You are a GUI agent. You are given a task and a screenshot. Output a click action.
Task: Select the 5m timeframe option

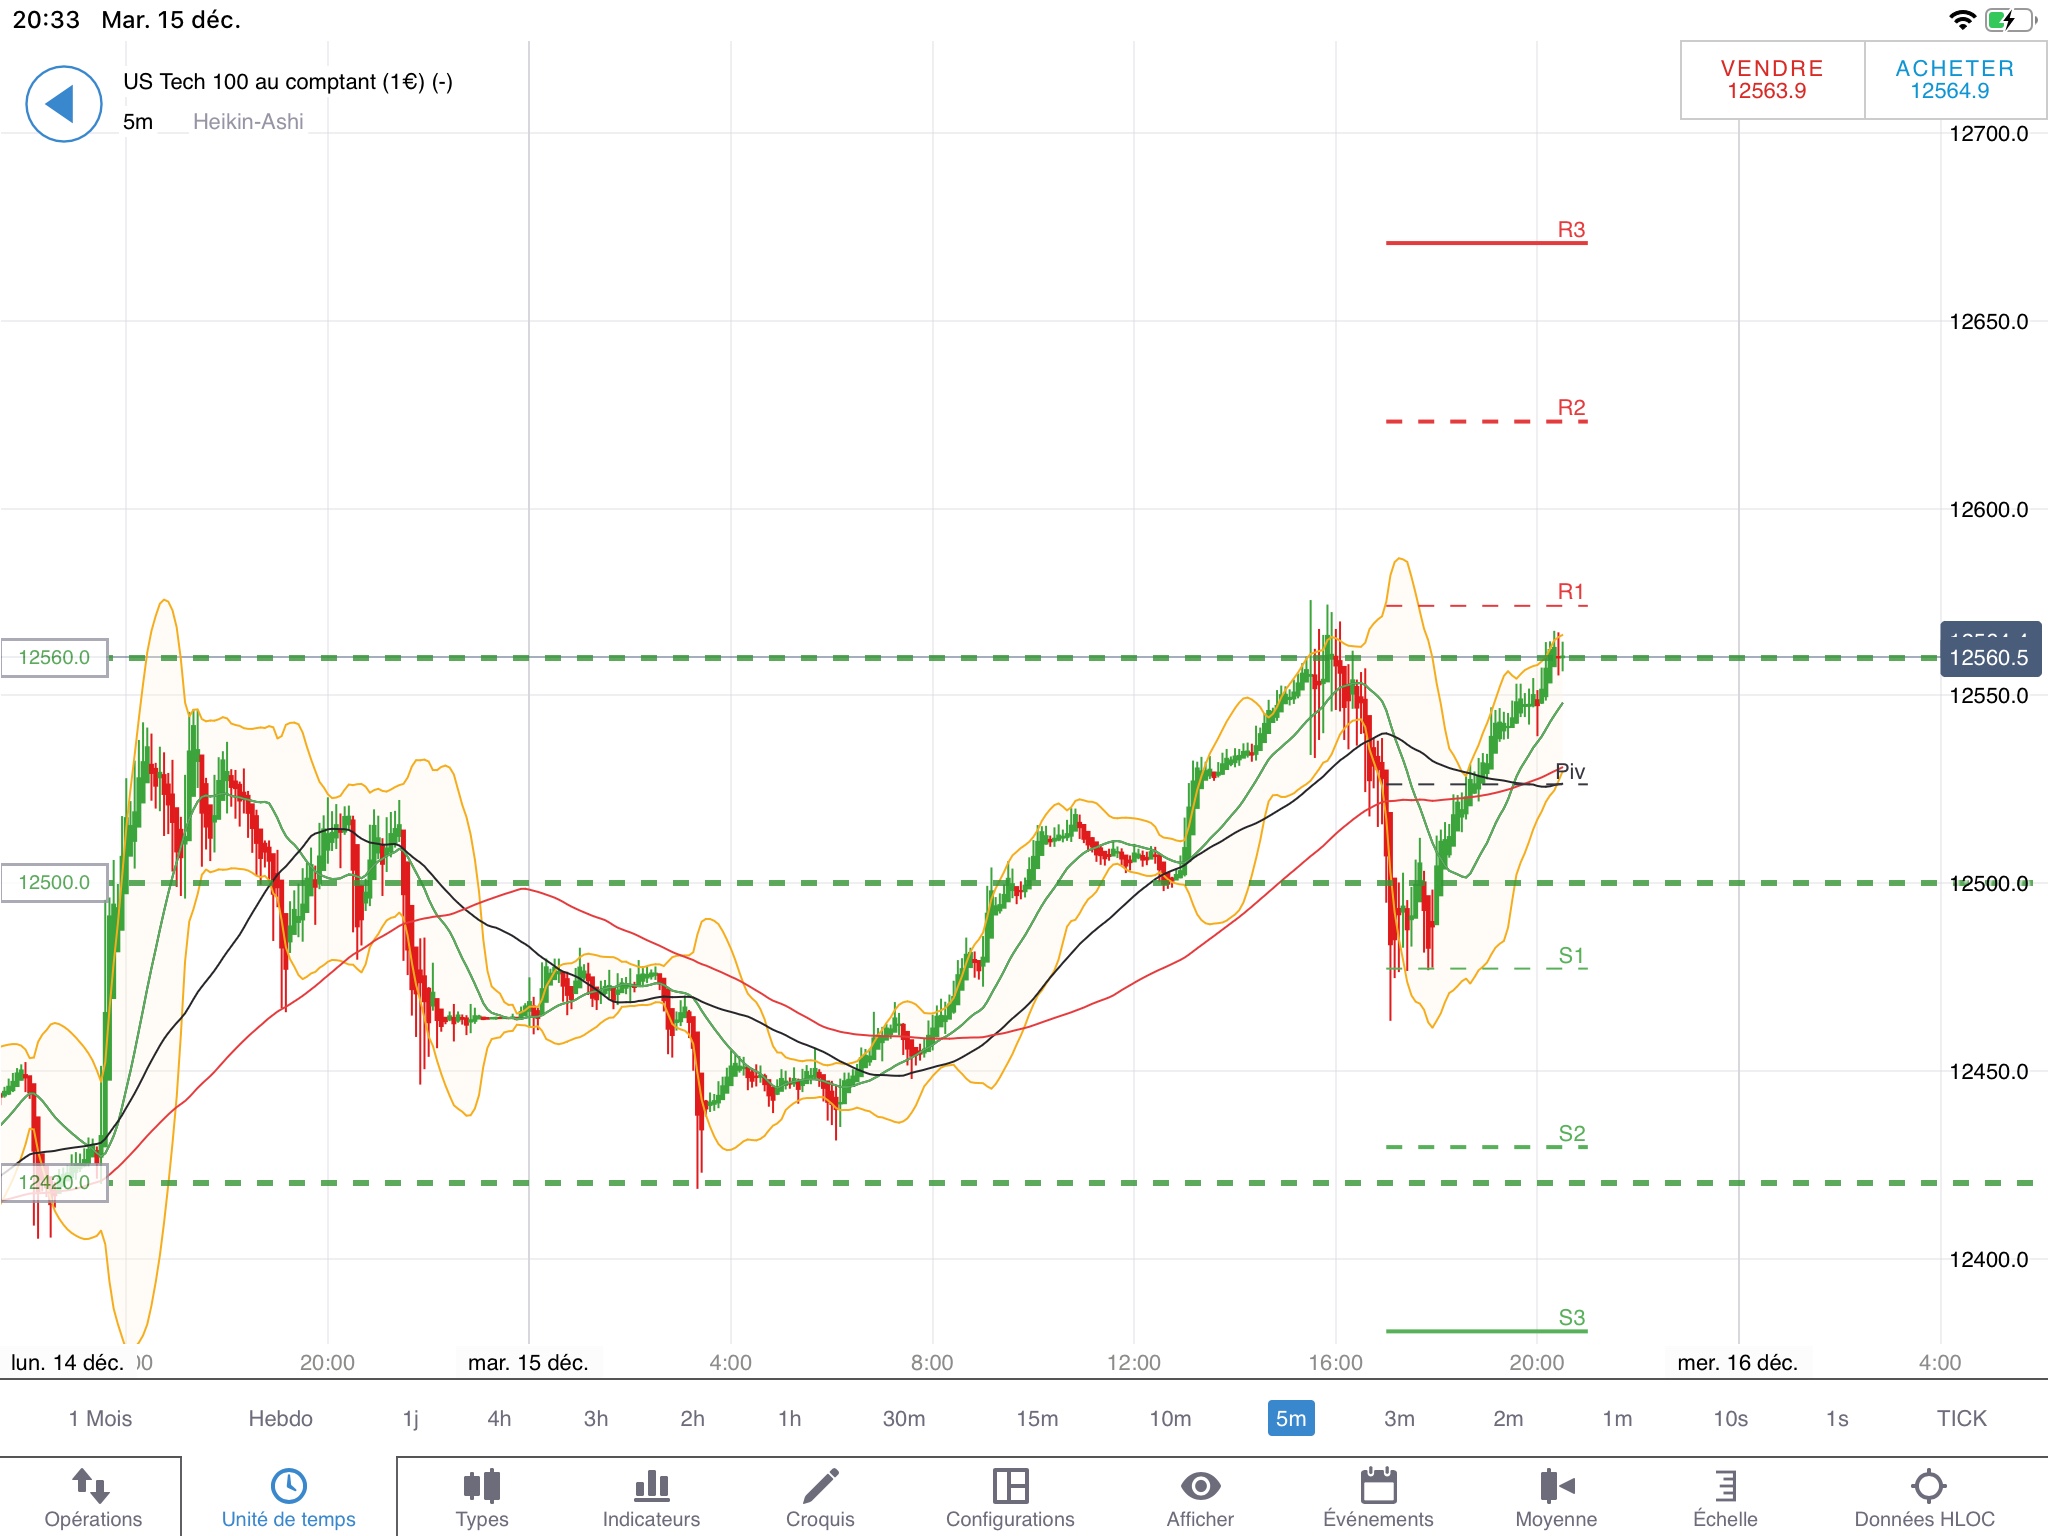[x=1290, y=1418]
